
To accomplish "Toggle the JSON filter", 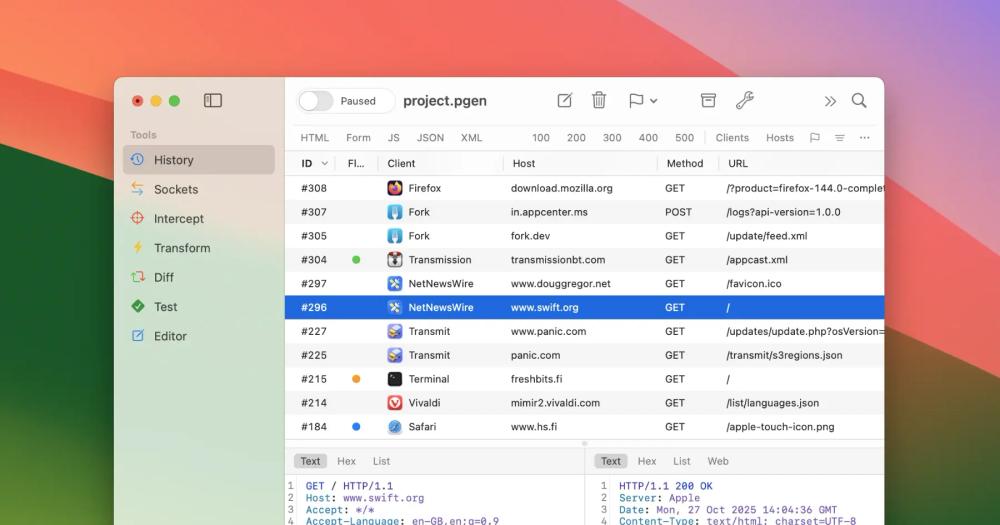I will point(430,138).
